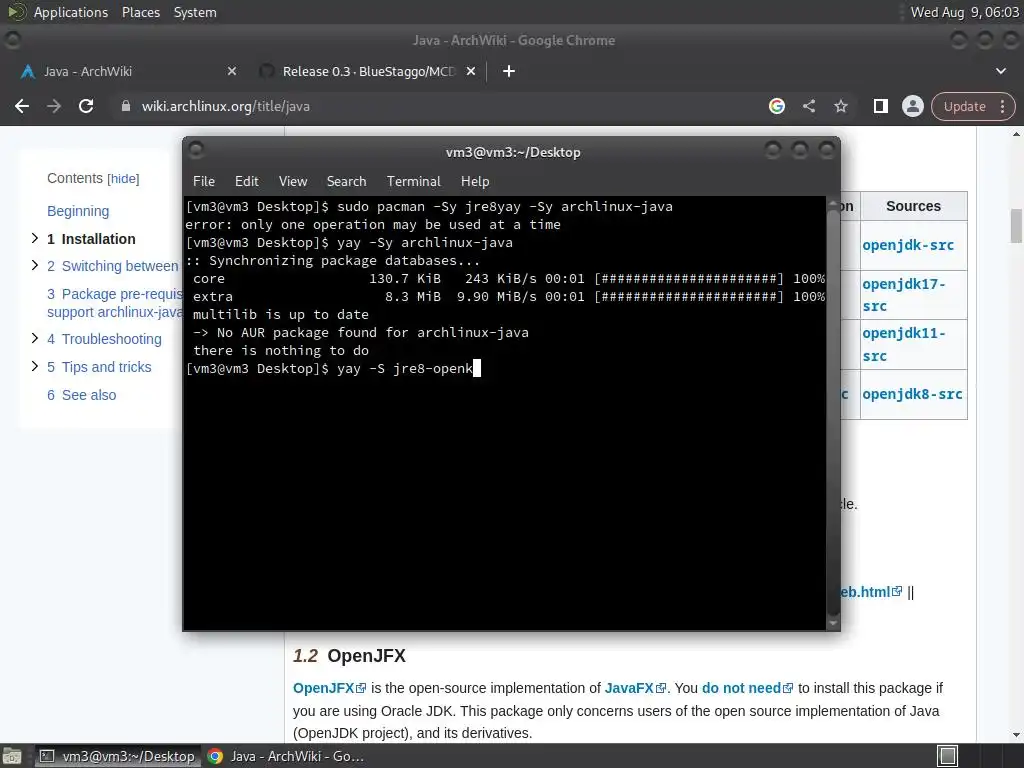Open Chrome three-dot menu
Screen dimensions: 1024x768
pyautogui.click(x=1002, y=106)
